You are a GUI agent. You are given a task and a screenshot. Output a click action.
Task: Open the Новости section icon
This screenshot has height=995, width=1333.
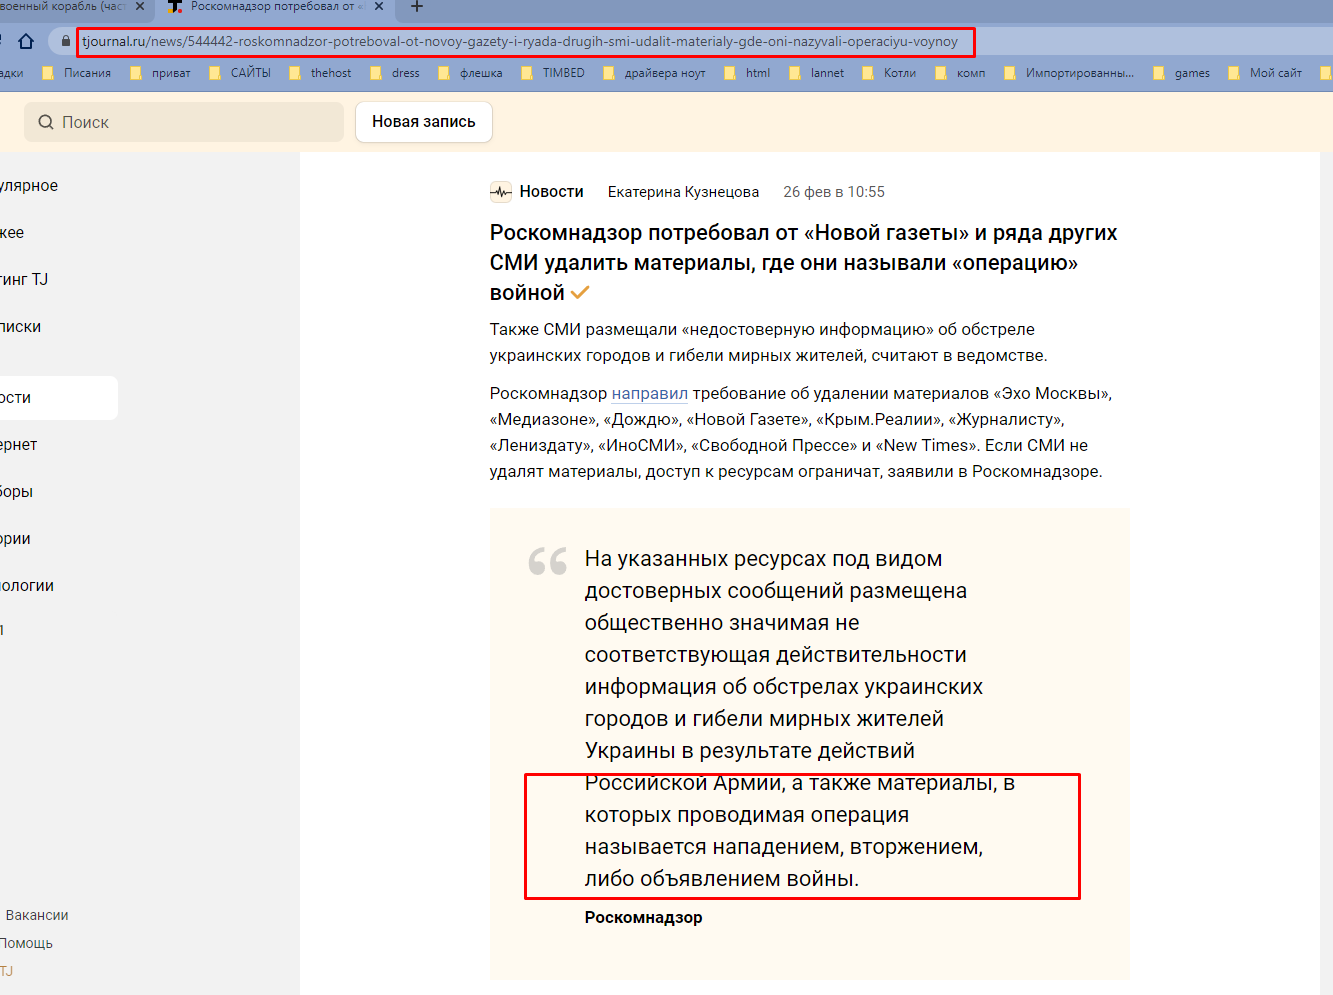click(501, 192)
